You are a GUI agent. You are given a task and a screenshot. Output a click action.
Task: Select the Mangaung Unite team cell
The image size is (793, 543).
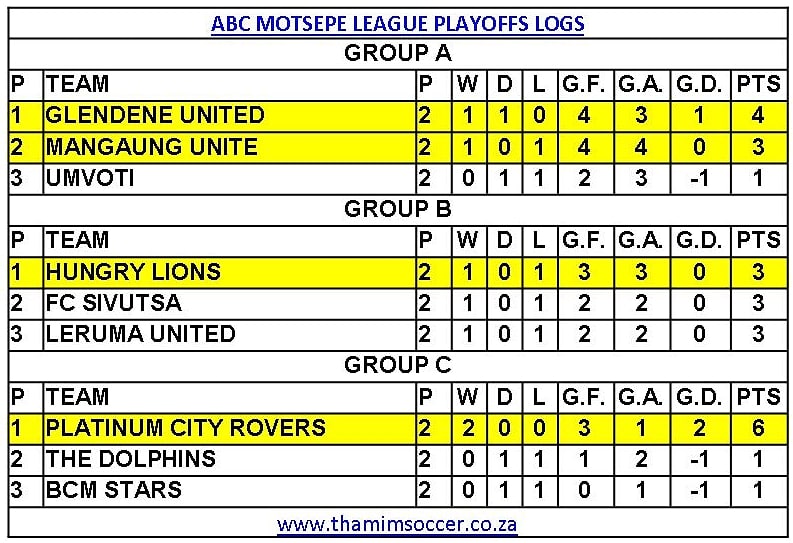coord(152,147)
